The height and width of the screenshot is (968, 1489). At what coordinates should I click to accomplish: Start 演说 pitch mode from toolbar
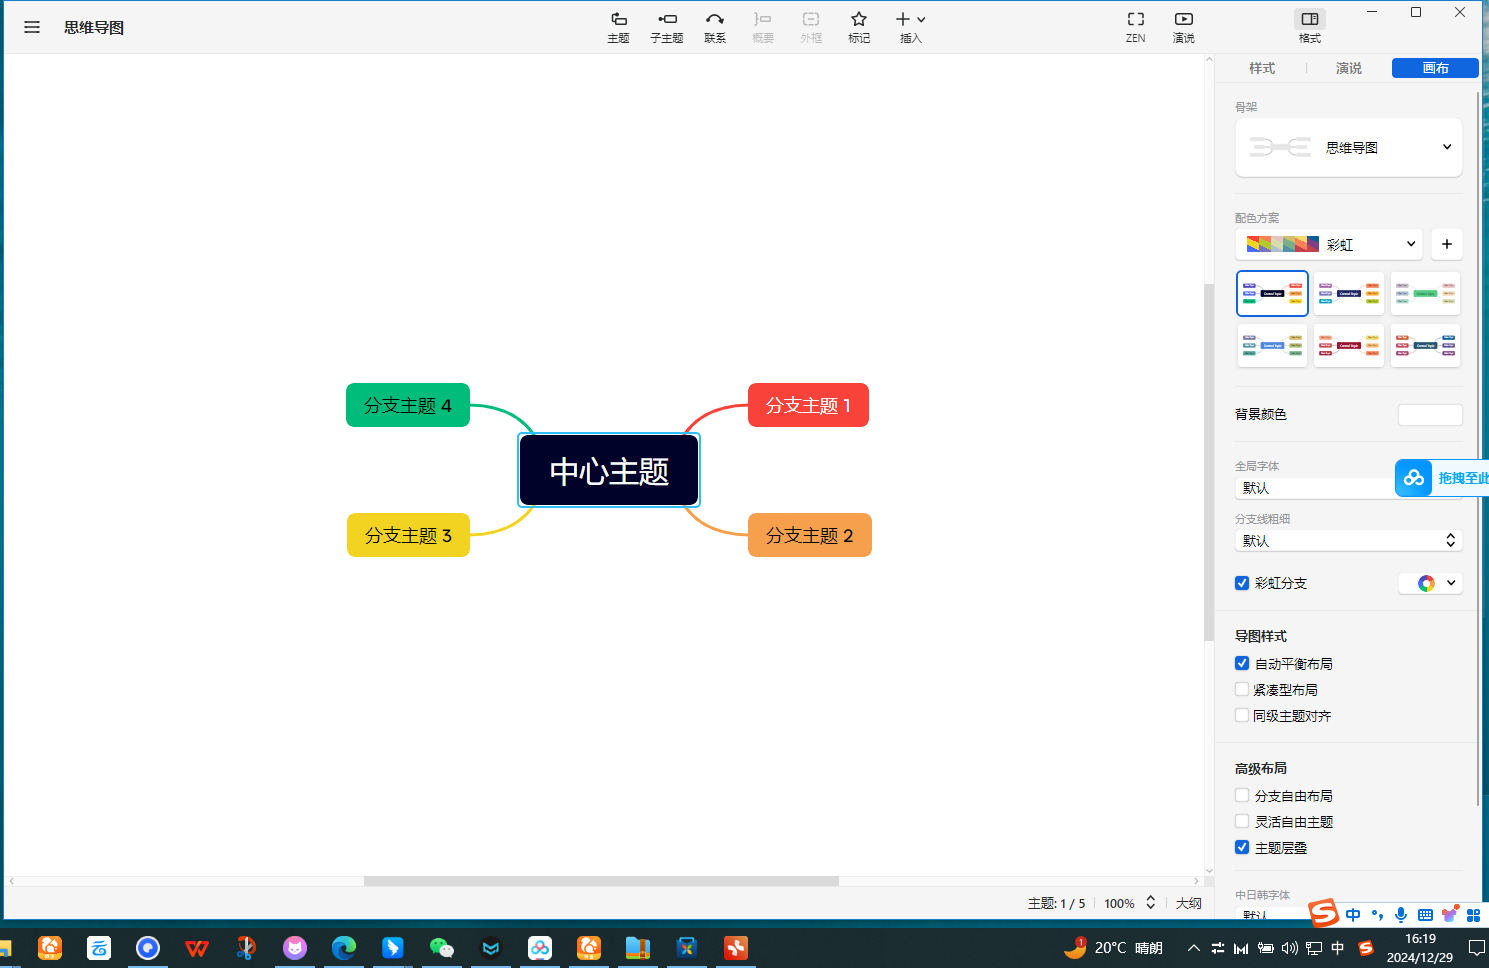click(x=1184, y=27)
